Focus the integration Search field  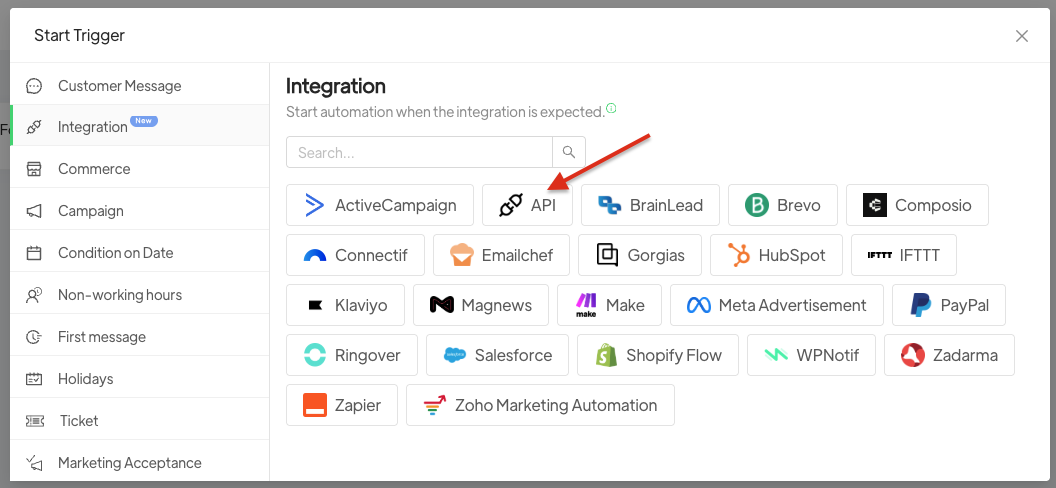[419, 152]
